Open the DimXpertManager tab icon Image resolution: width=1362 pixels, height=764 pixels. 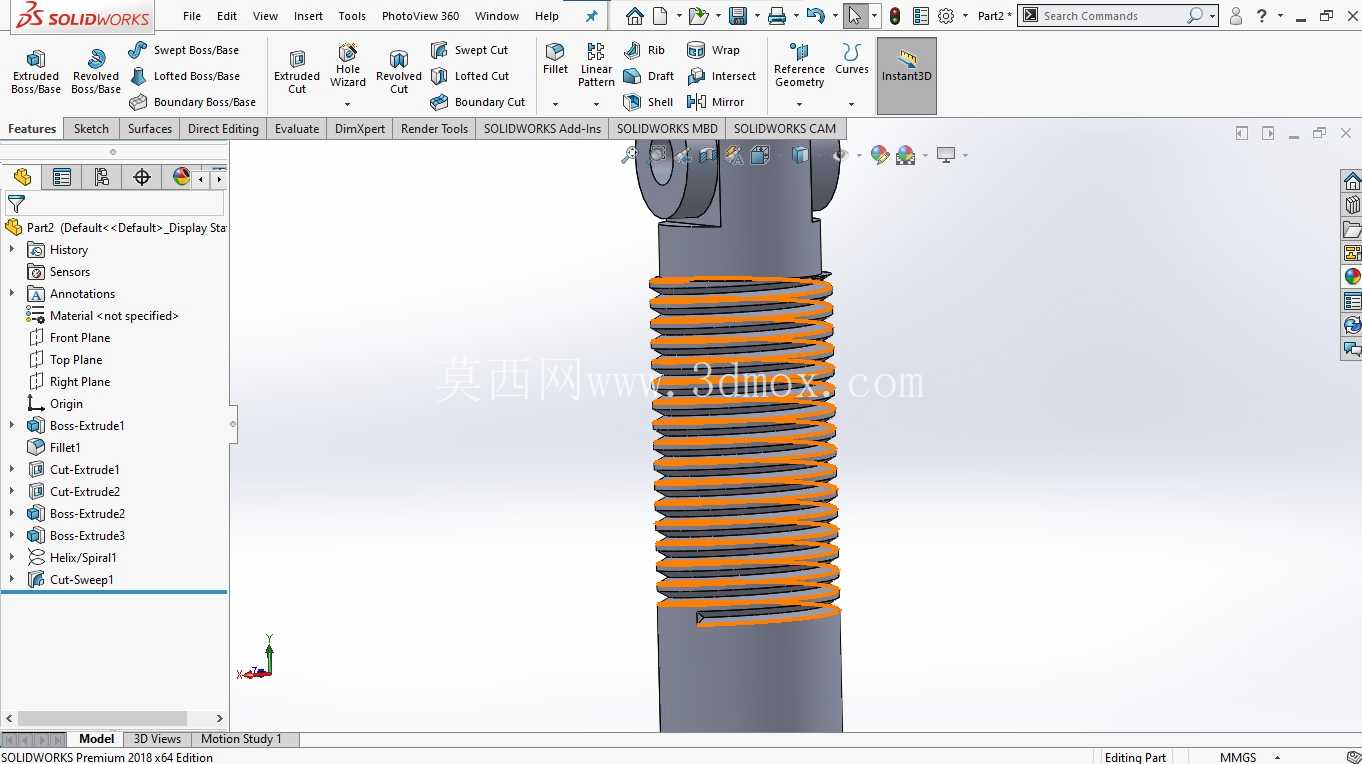tap(141, 177)
